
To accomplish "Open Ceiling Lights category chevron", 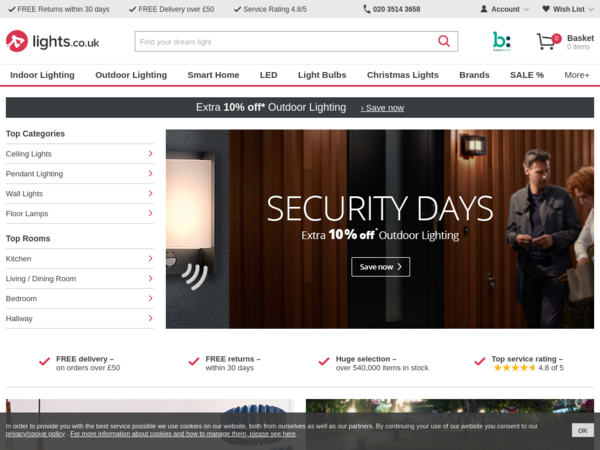I will tap(150, 153).
